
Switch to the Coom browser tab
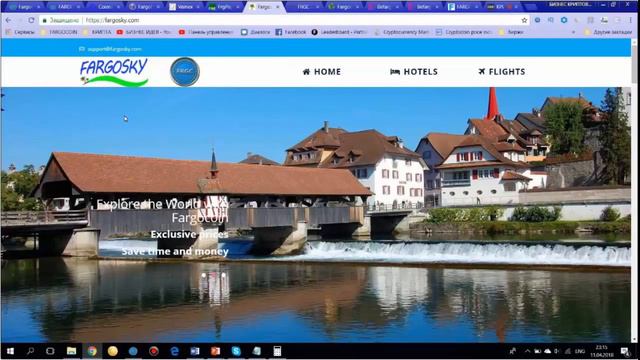coord(104,7)
